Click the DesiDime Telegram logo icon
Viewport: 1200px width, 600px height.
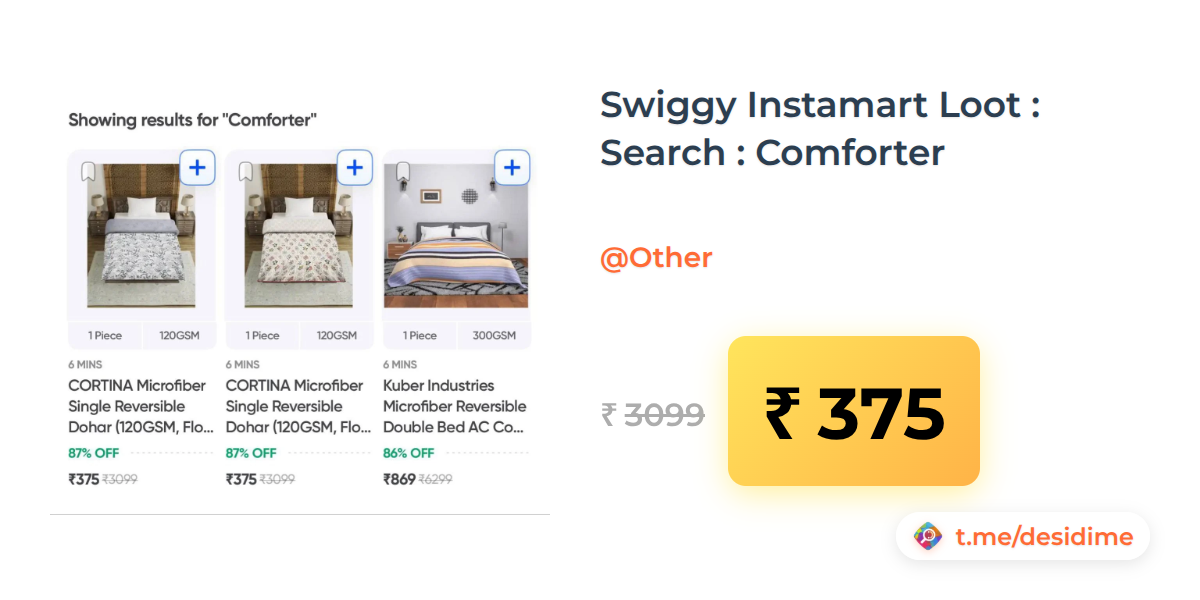click(928, 537)
